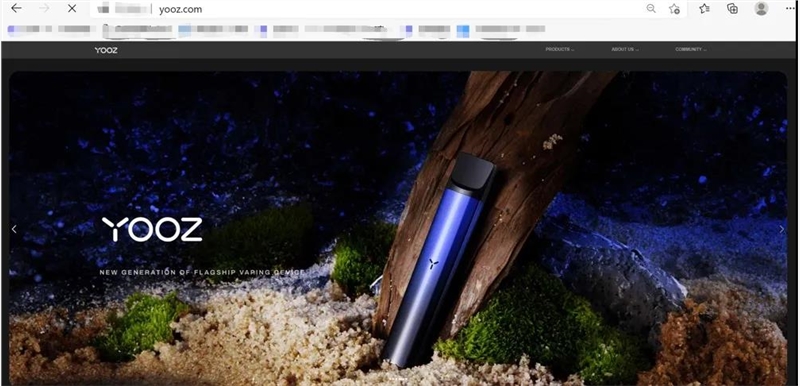Go back using the browser back arrow
This screenshot has width=800, height=386.
click(16, 8)
